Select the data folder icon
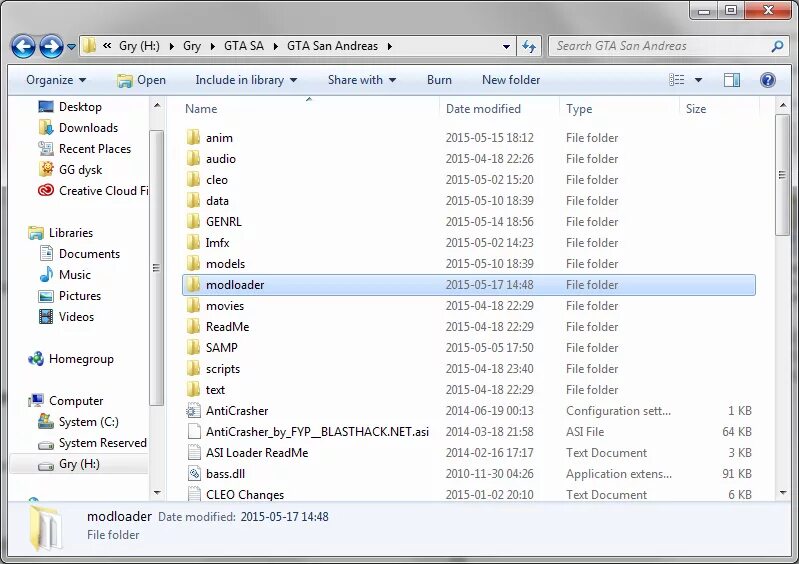 [193, 200]
